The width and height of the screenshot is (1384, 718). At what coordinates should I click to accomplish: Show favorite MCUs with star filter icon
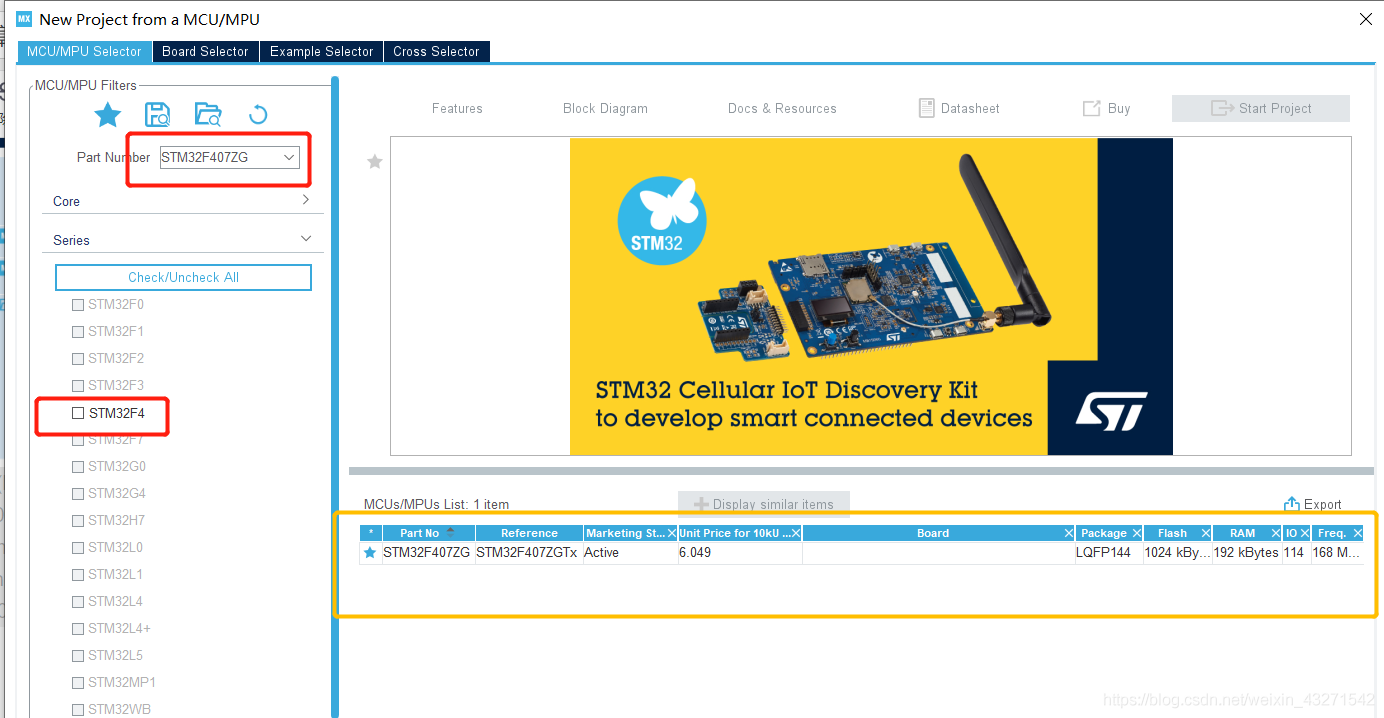[108, 114]
